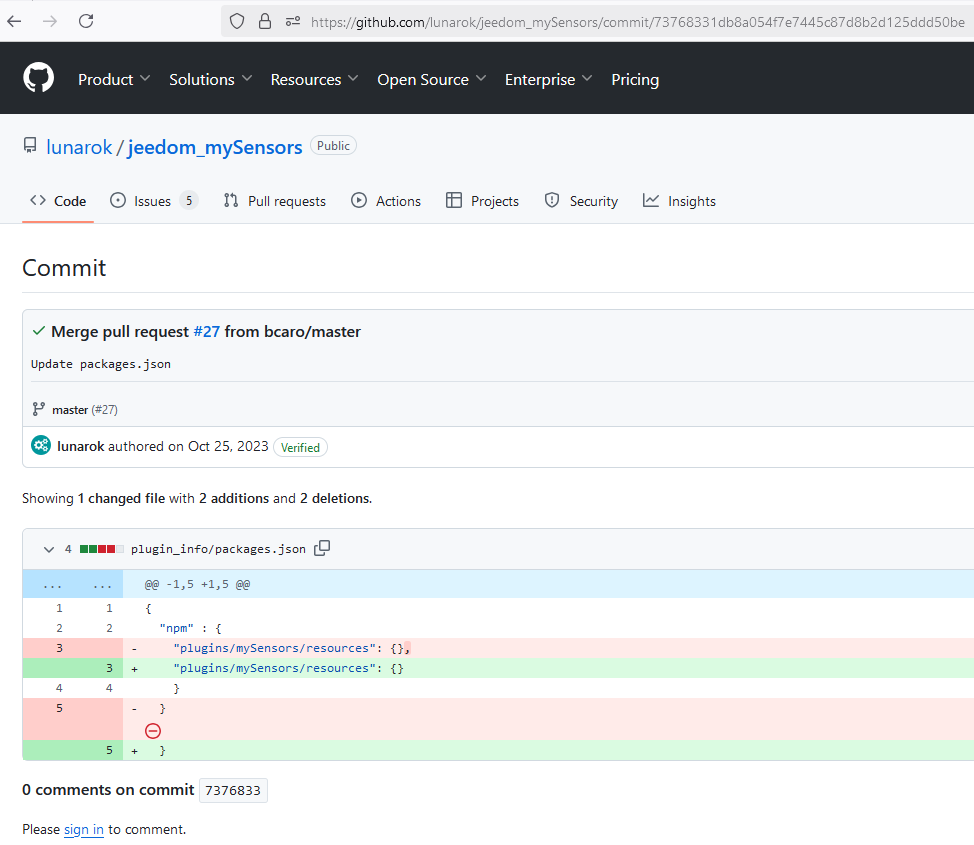Expand hidden lines above the diff hunk
This screenshot has width=974, height=845.
tap(73, 584)
